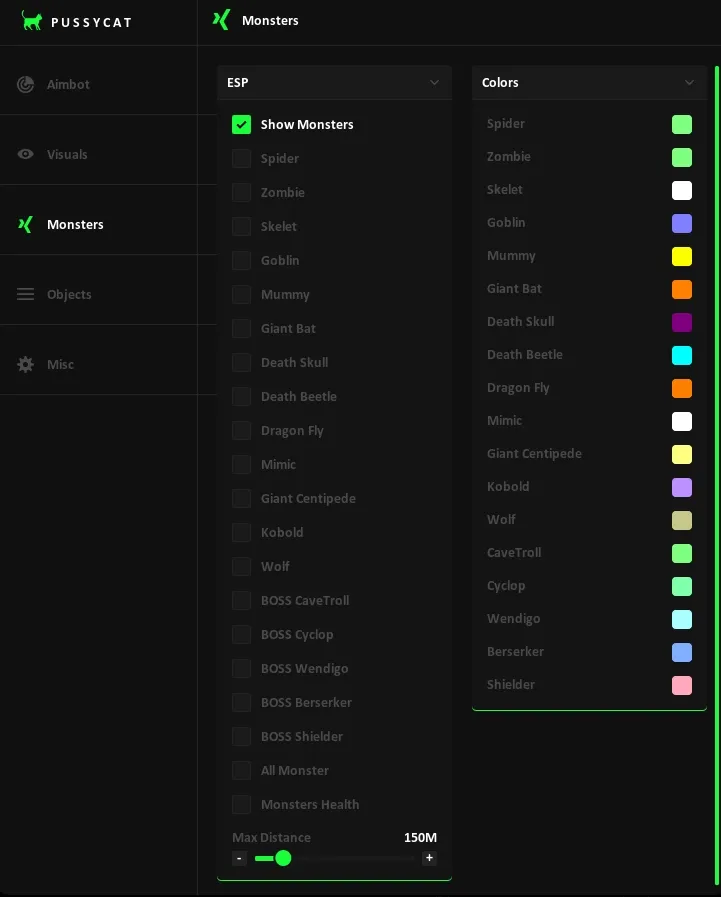
Task: Tick the Monsters Health checkbox
Action: tap(241, 805)
